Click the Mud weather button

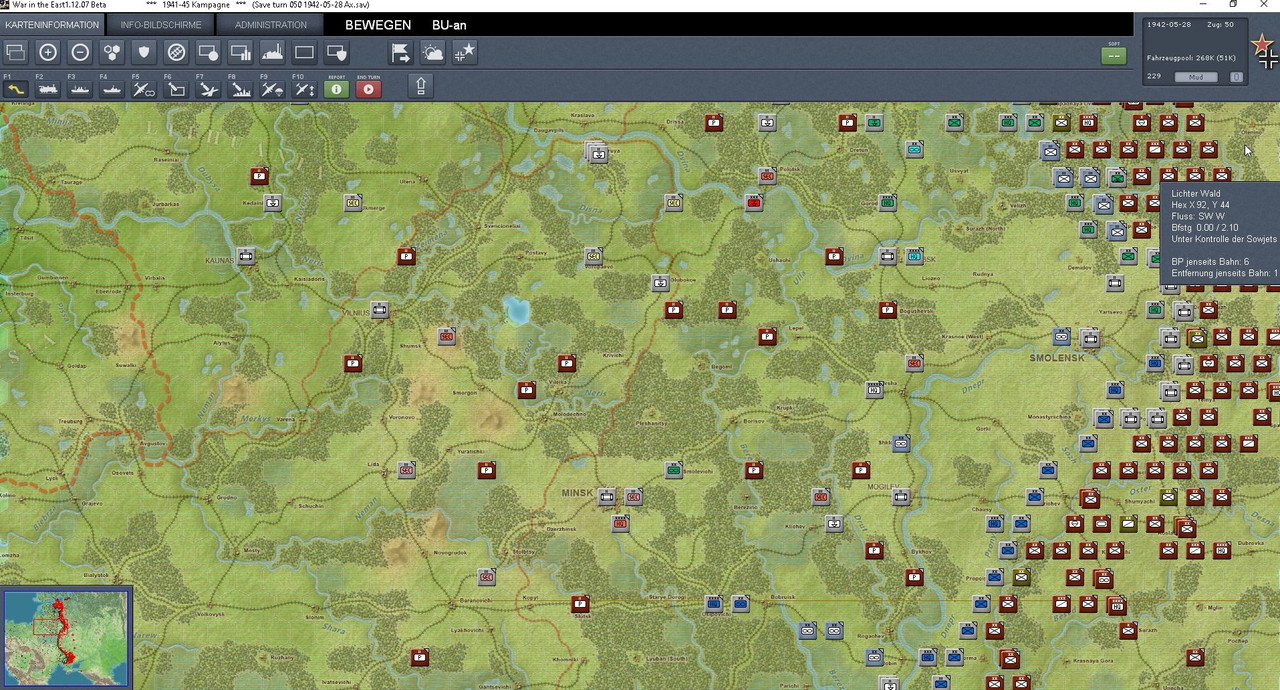pos(1196,77)
